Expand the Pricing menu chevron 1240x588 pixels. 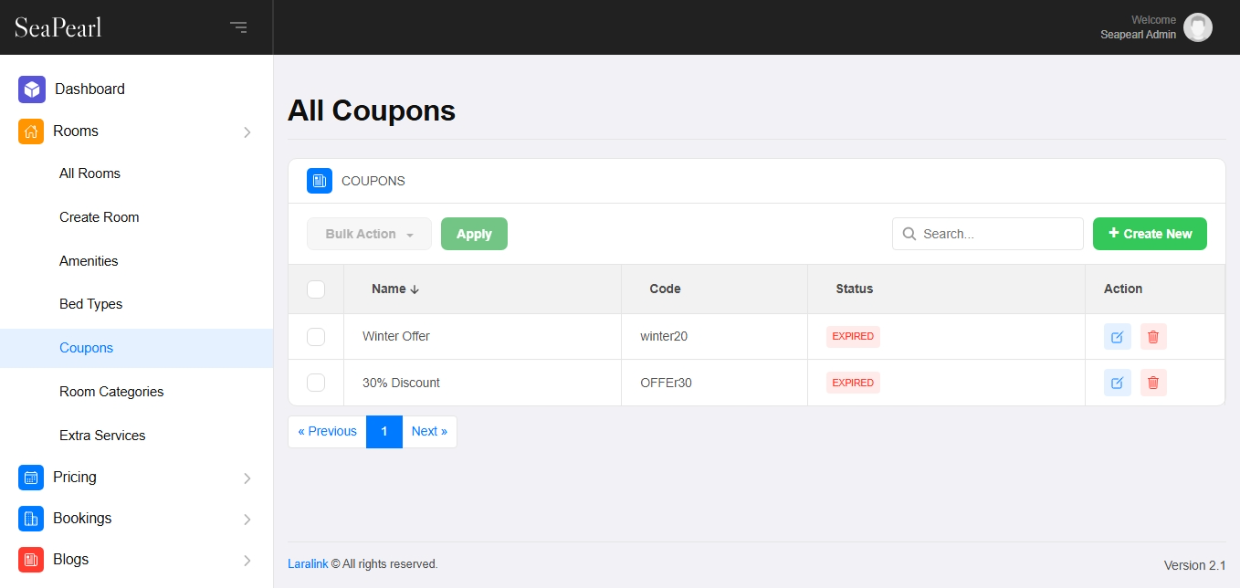tap(247, 478)
